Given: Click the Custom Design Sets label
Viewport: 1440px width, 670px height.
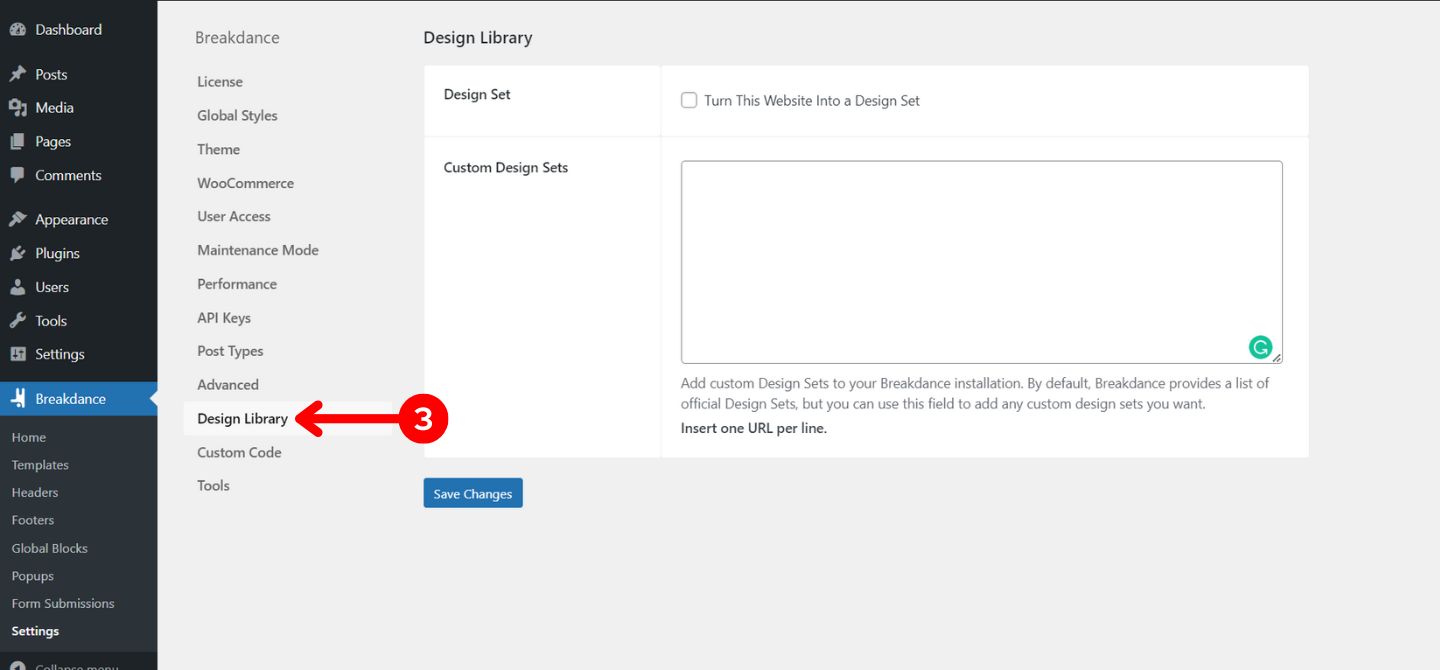Looking at the screenshot, I should 506,167.
